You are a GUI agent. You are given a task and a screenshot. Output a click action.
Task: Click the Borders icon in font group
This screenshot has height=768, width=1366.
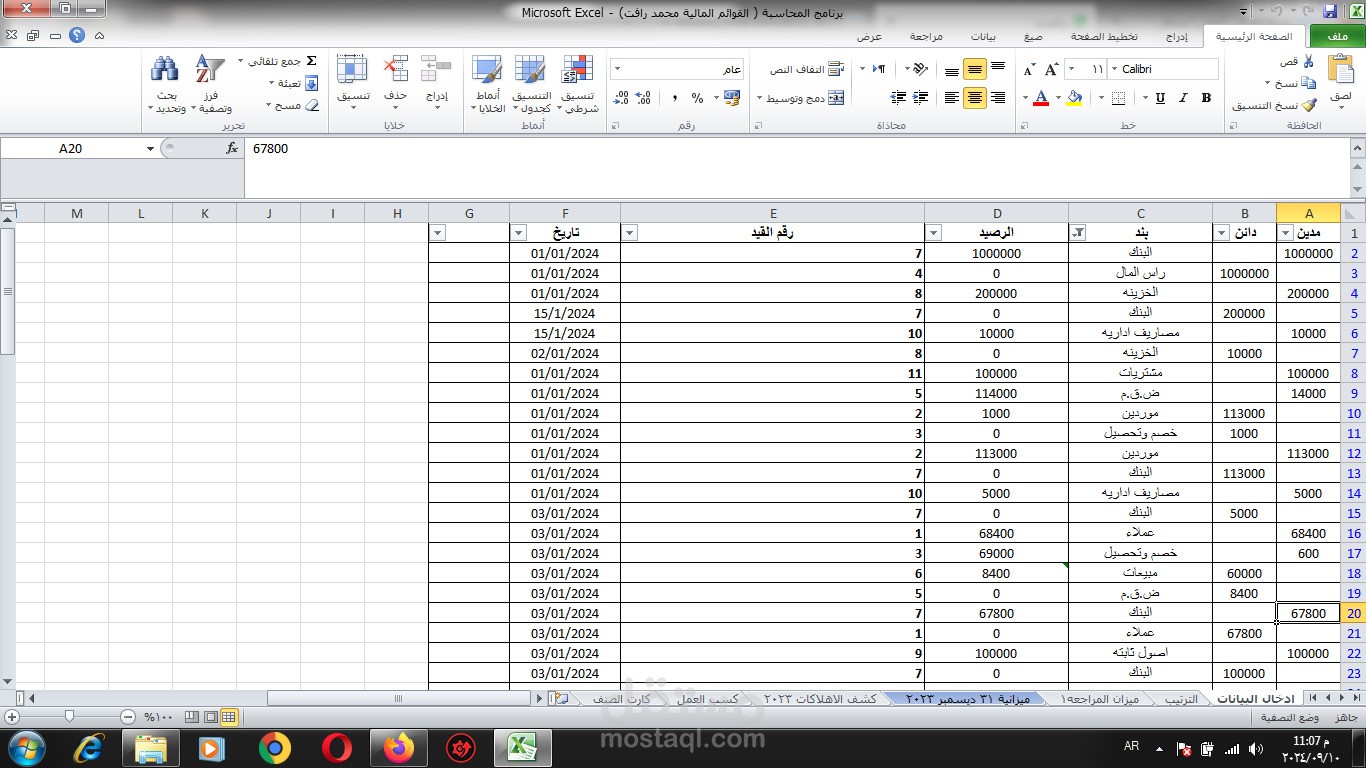pyautogui.click(x=1118, y=98)
